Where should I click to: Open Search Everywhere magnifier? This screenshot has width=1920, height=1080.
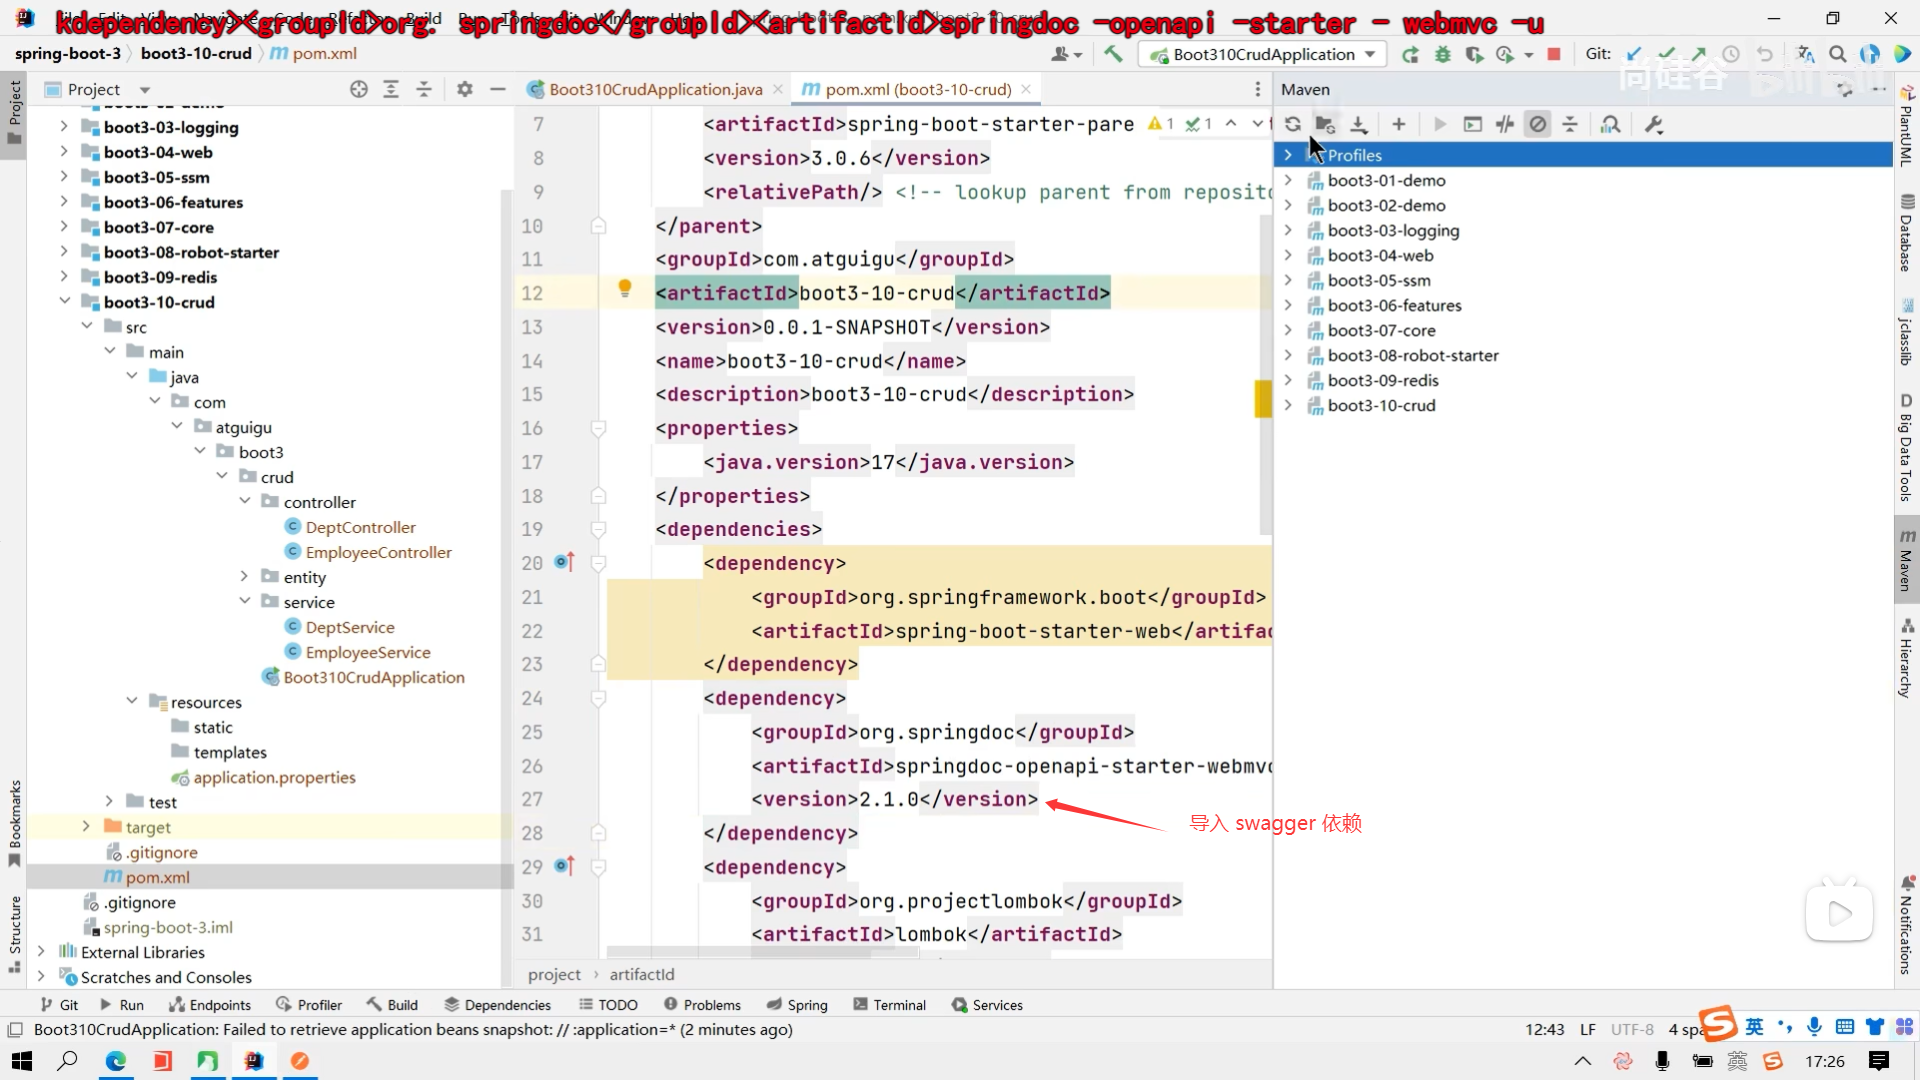[x=1837, y=55]
